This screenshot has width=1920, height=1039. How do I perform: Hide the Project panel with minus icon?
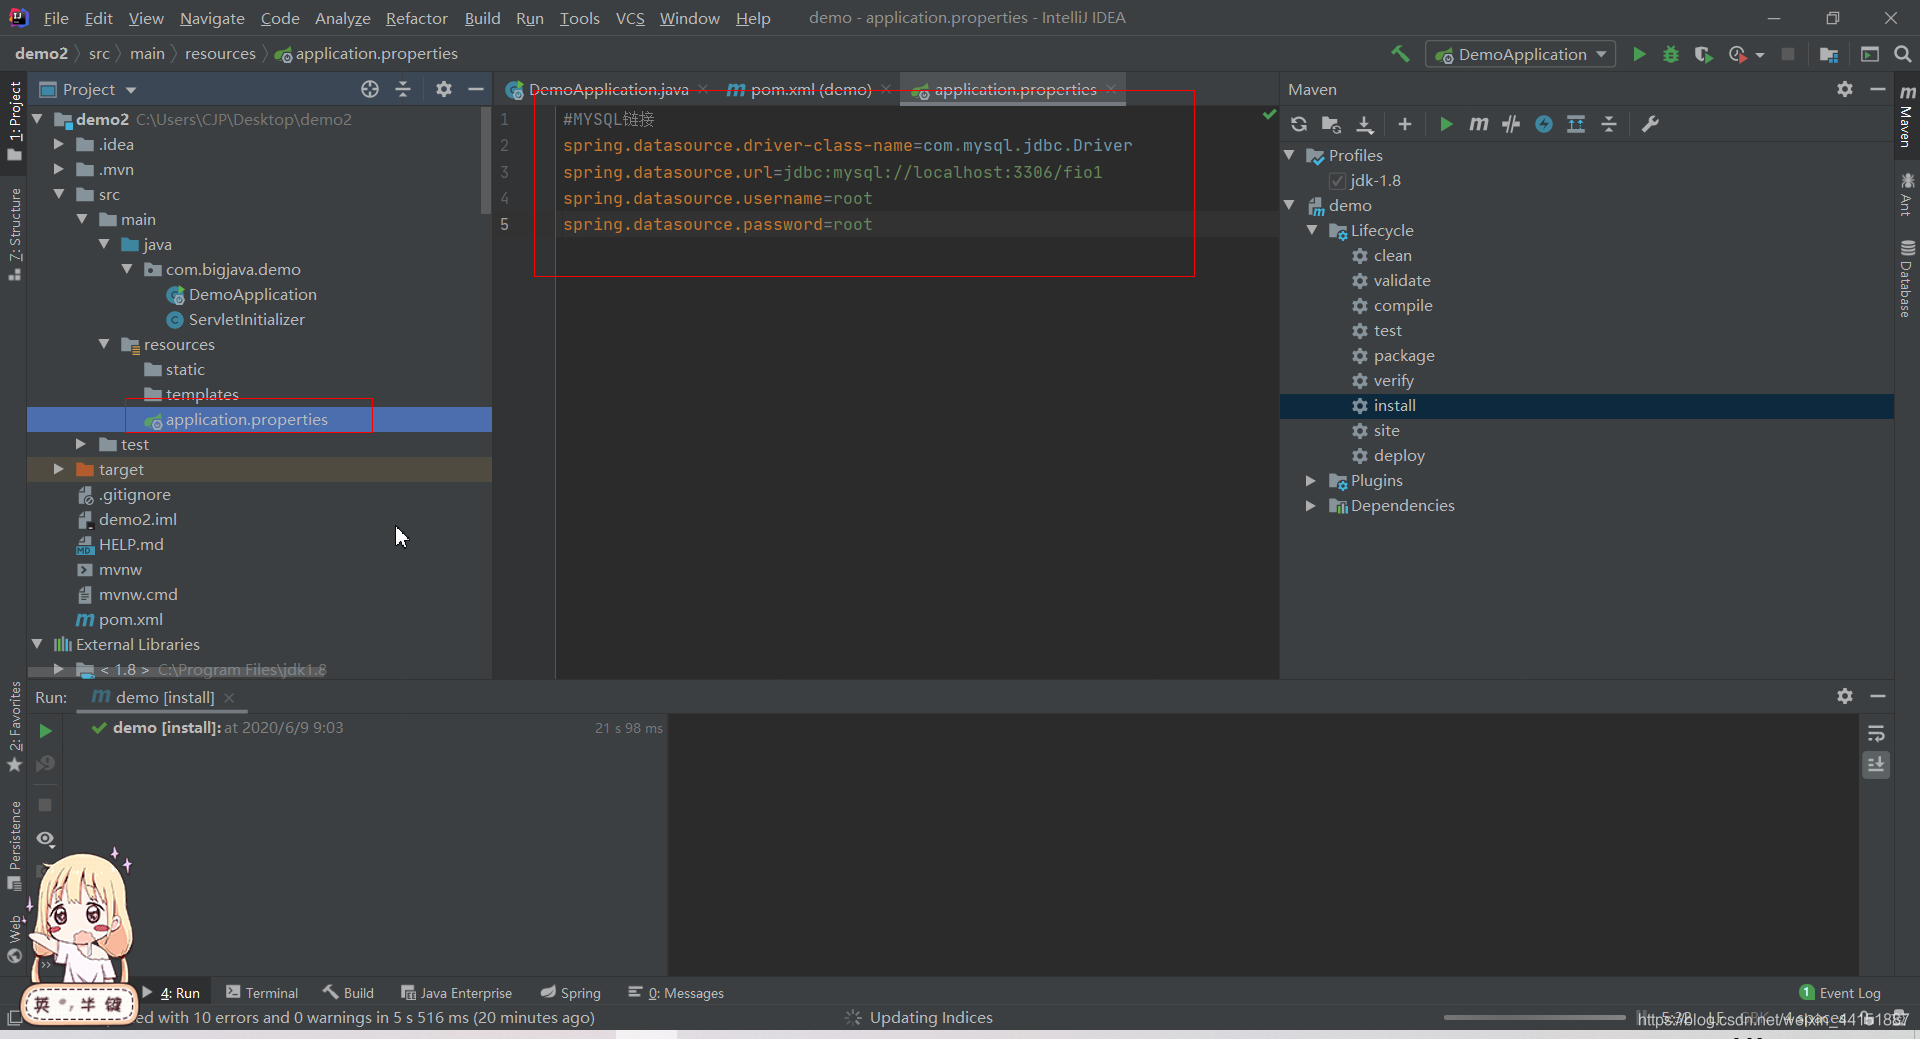coord(476,89)
